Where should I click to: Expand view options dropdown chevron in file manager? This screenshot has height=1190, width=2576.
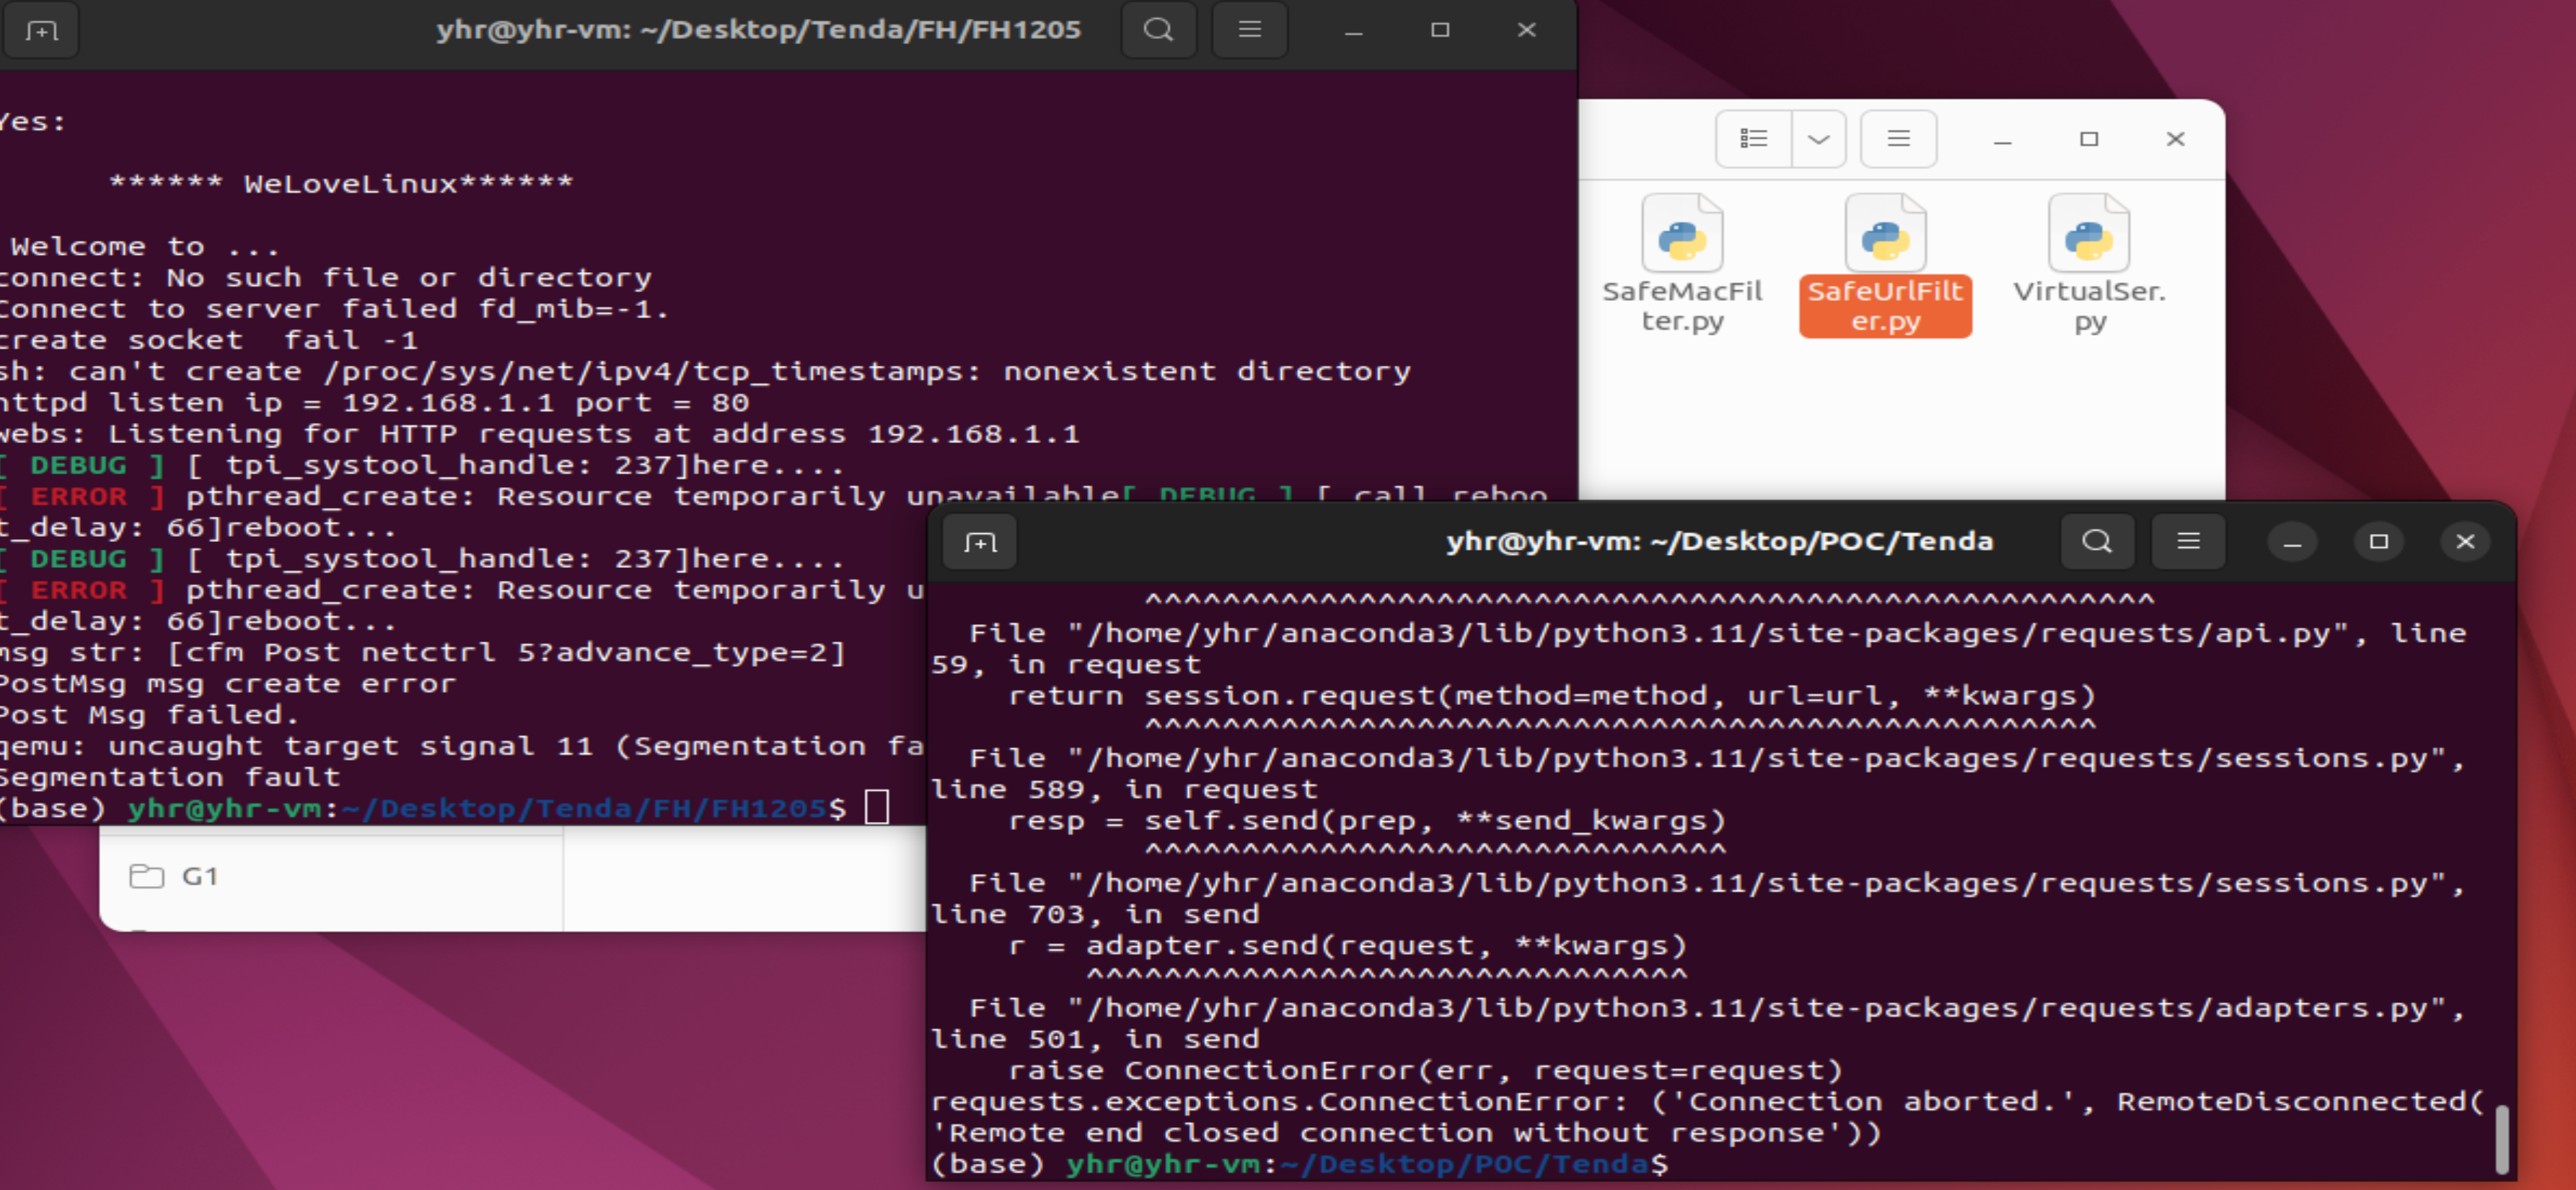[x=1818, y=139]
